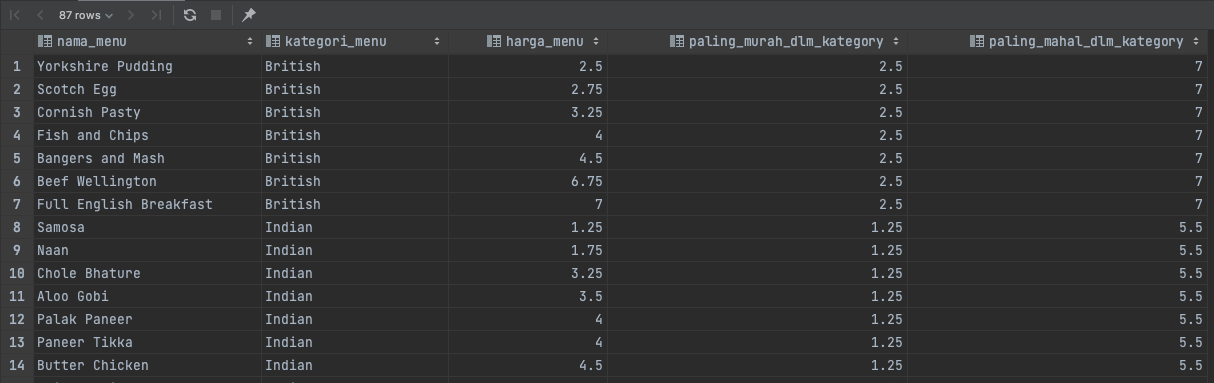Image resolution: width=1214 pixels, height=383 pixels.
Task: Select row number 10 header
Action: click(x=16, y=273)
